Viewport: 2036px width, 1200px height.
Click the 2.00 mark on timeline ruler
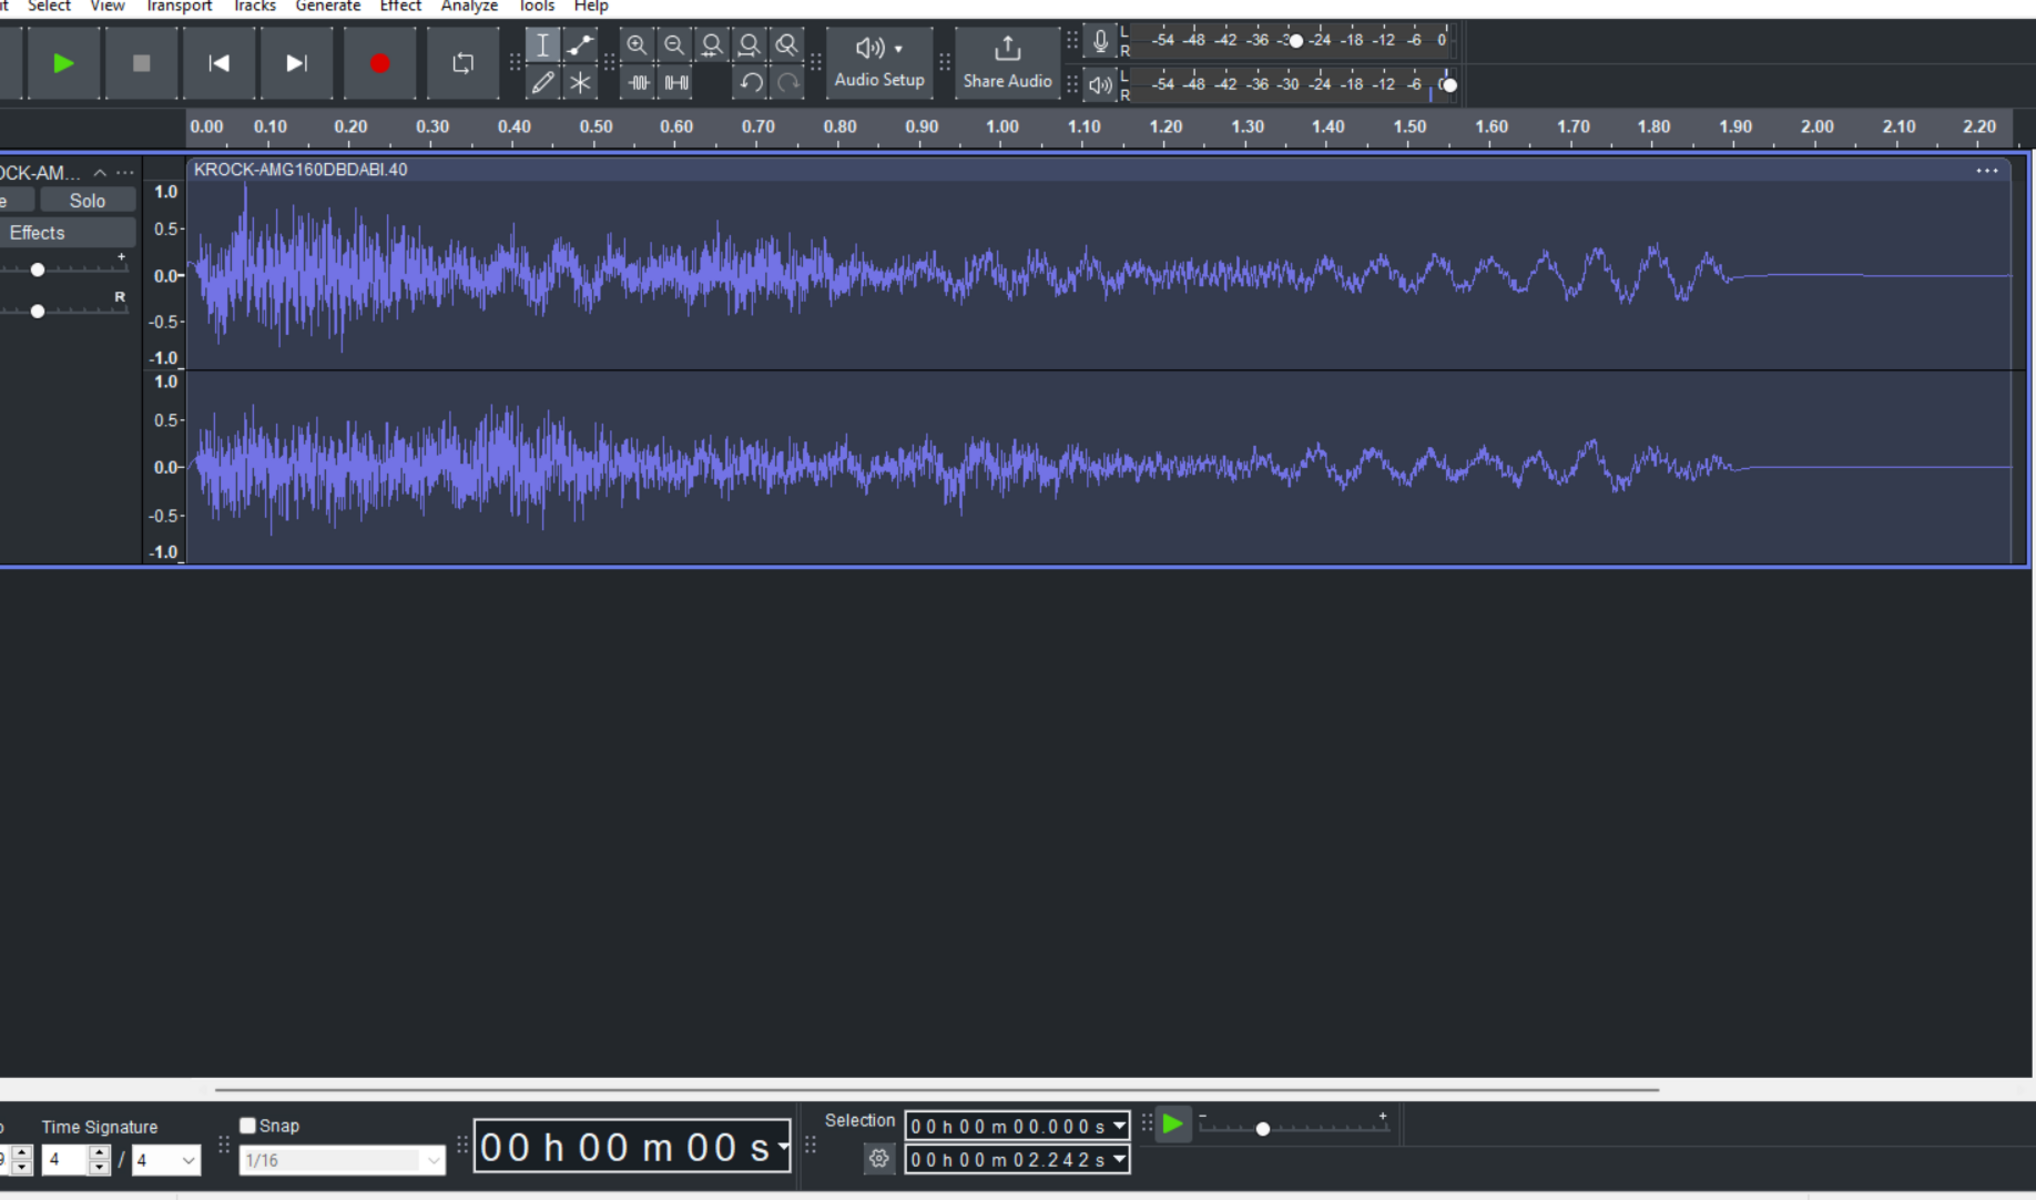[1817, 127]
